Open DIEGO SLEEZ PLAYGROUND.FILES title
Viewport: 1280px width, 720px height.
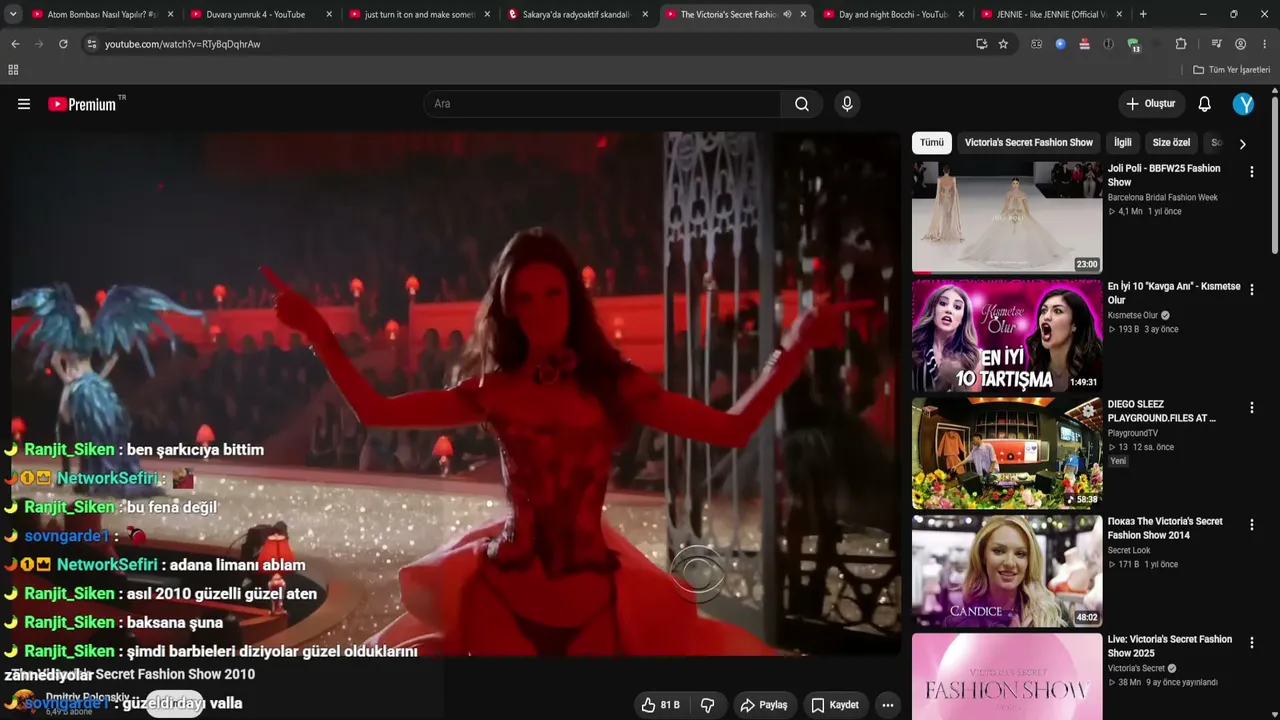click(x=1162, y=411)
